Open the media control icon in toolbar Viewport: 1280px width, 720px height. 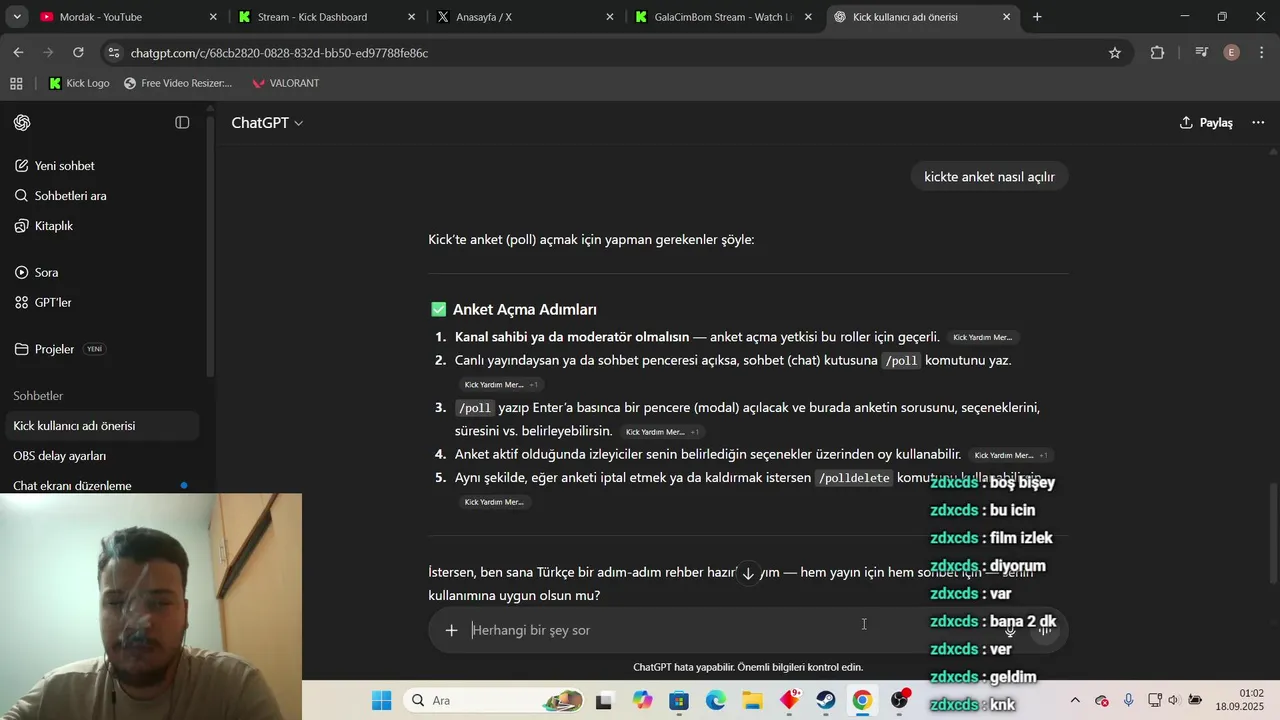[1202, 53]
